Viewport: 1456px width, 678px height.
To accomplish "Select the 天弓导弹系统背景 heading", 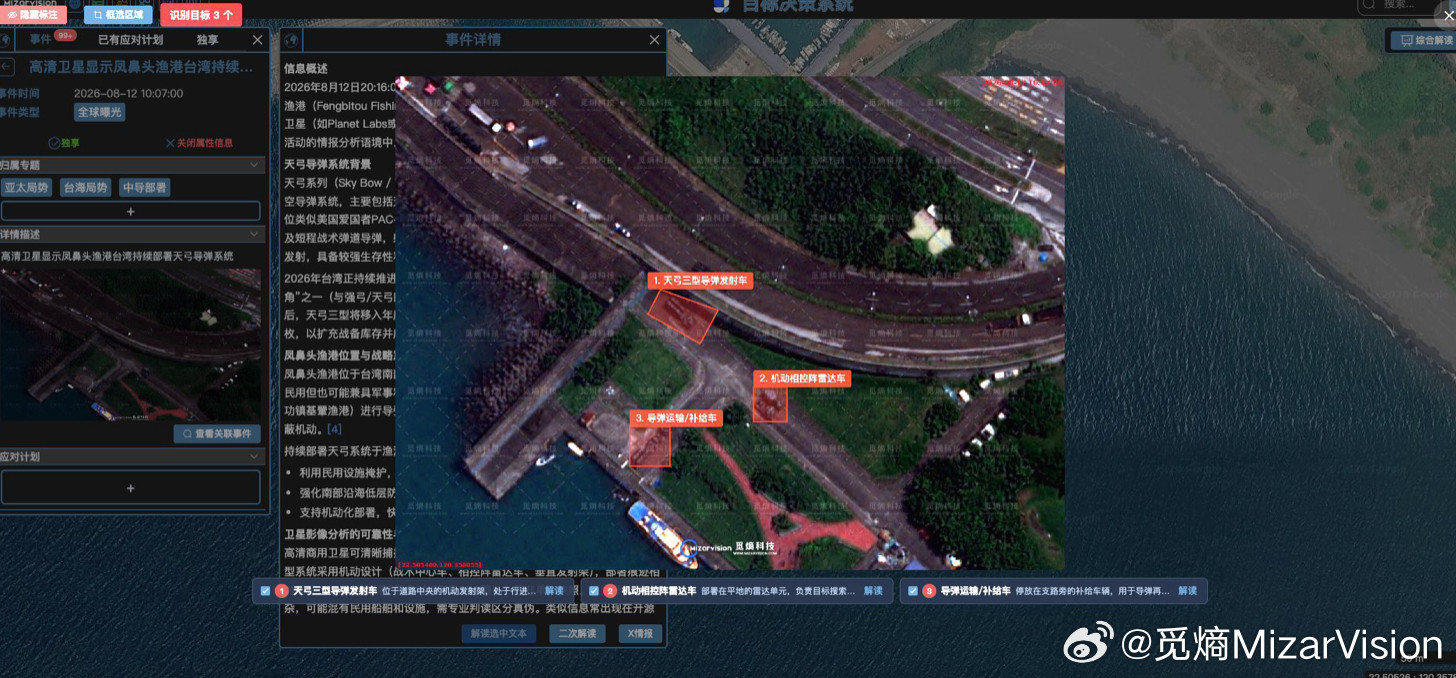I will tap(327, 163).
